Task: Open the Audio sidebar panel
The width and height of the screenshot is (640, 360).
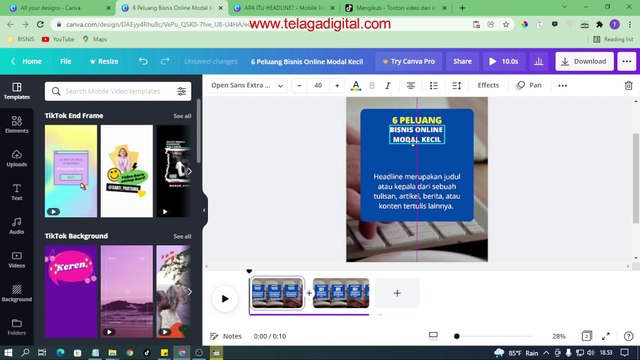Action: coord(17,226)
